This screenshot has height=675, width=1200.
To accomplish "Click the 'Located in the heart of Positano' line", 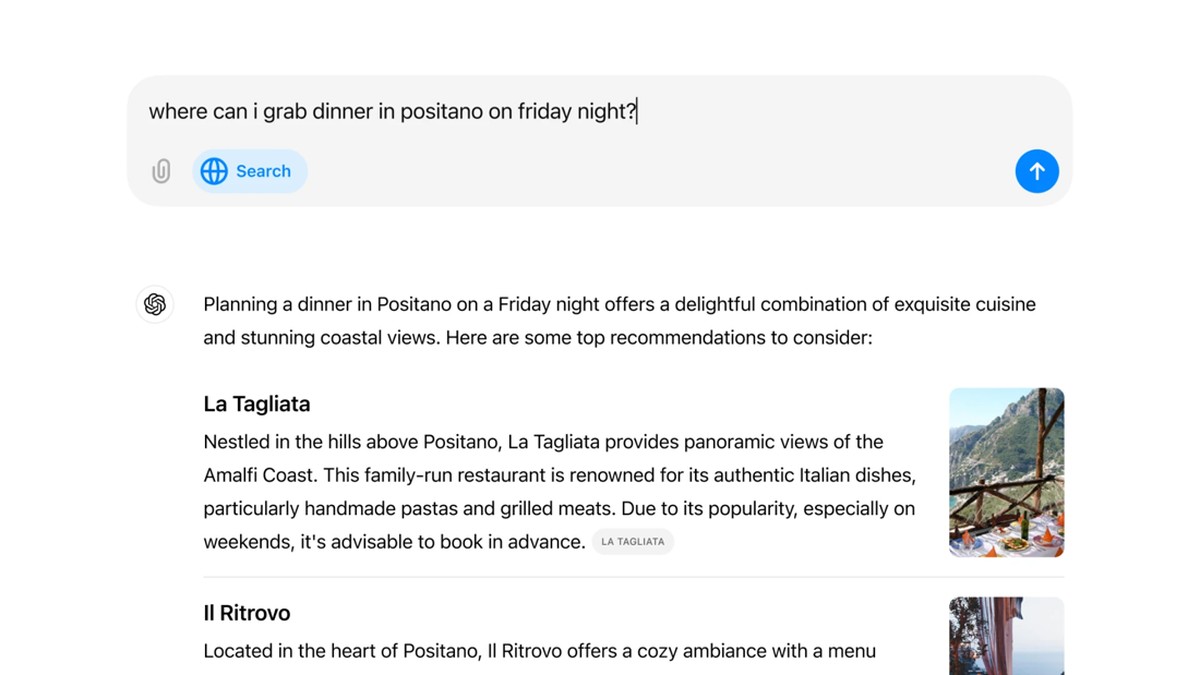I will (539, 651).
